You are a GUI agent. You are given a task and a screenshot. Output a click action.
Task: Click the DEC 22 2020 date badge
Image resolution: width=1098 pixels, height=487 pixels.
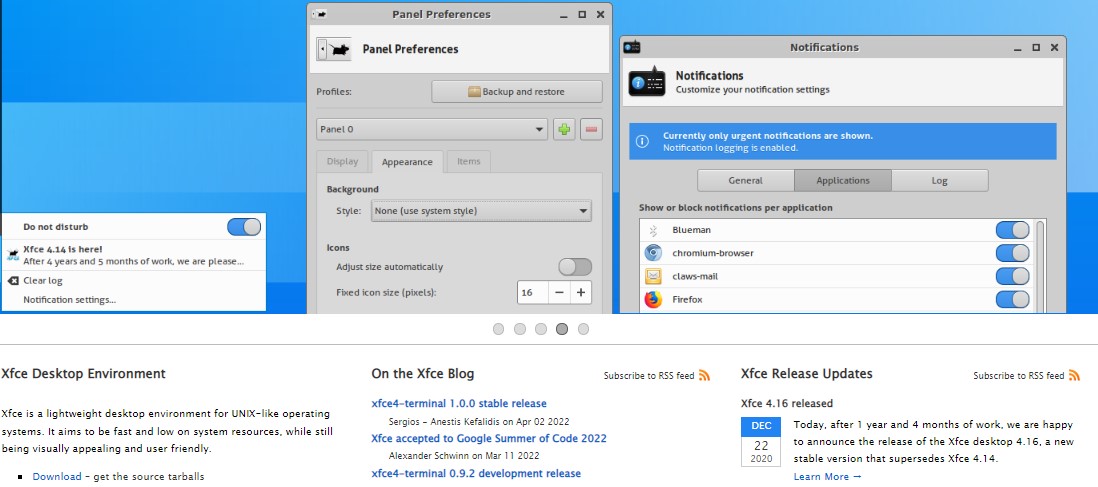(x=760, y=442)
